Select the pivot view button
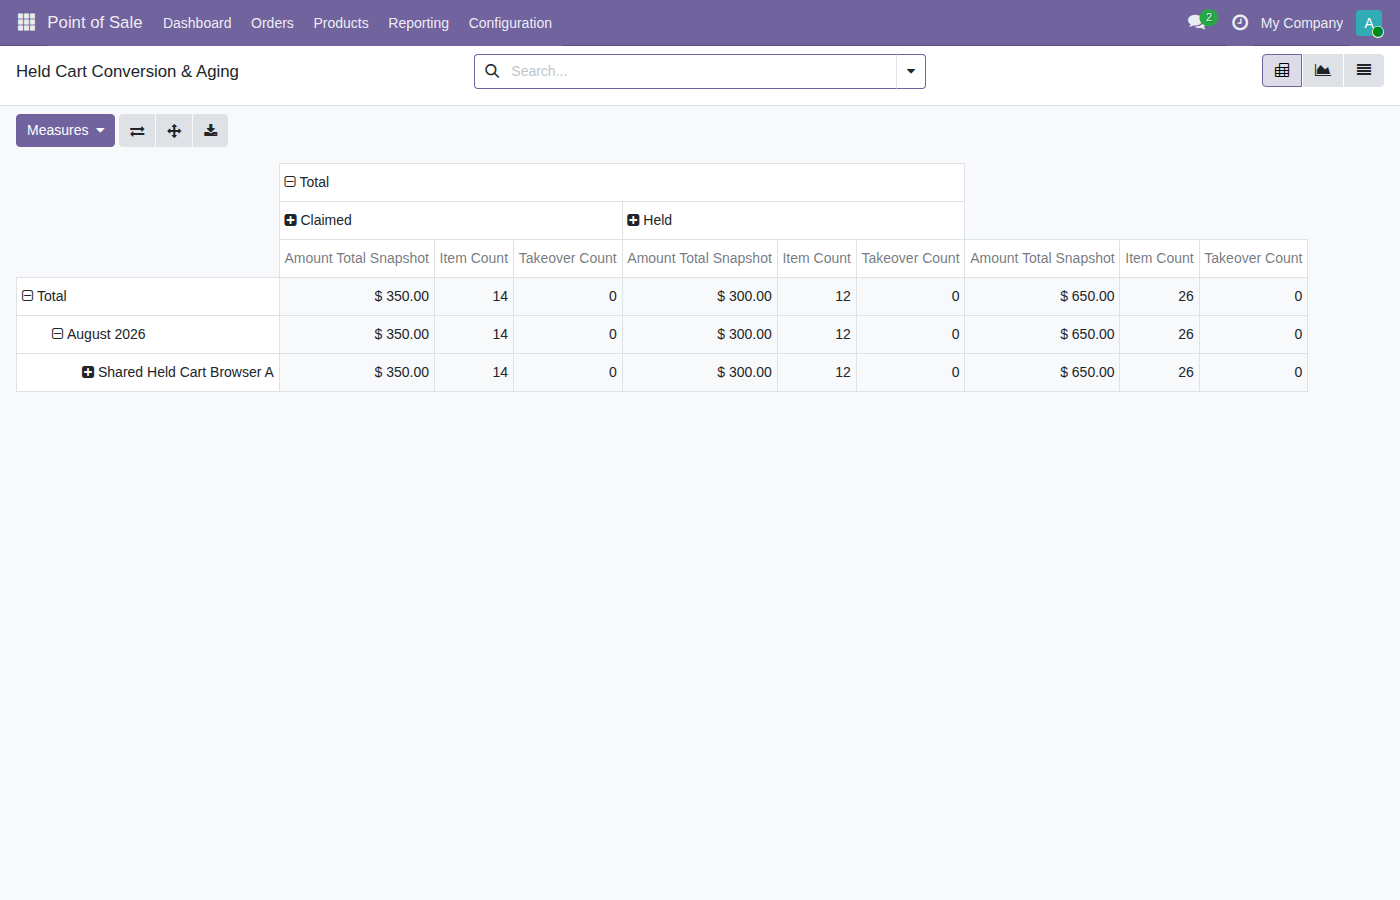This screenshot has height=900, width=1400. [x=1282, y=71]
